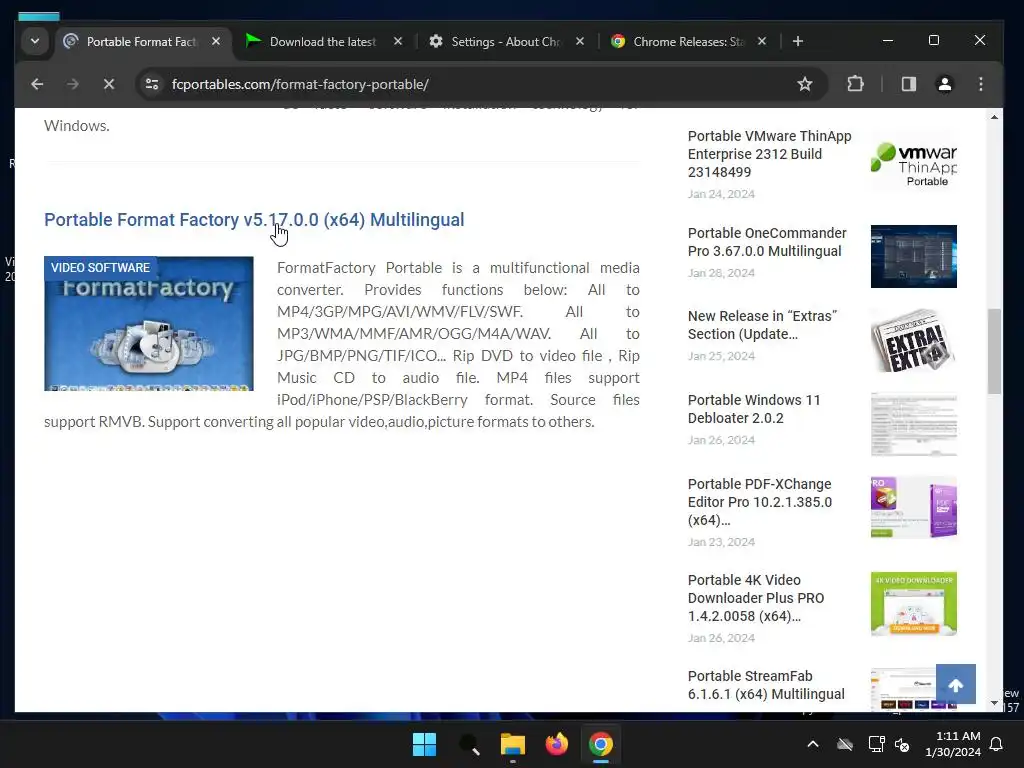Open Portable VMware ThinApp Enterprise link

769,154
